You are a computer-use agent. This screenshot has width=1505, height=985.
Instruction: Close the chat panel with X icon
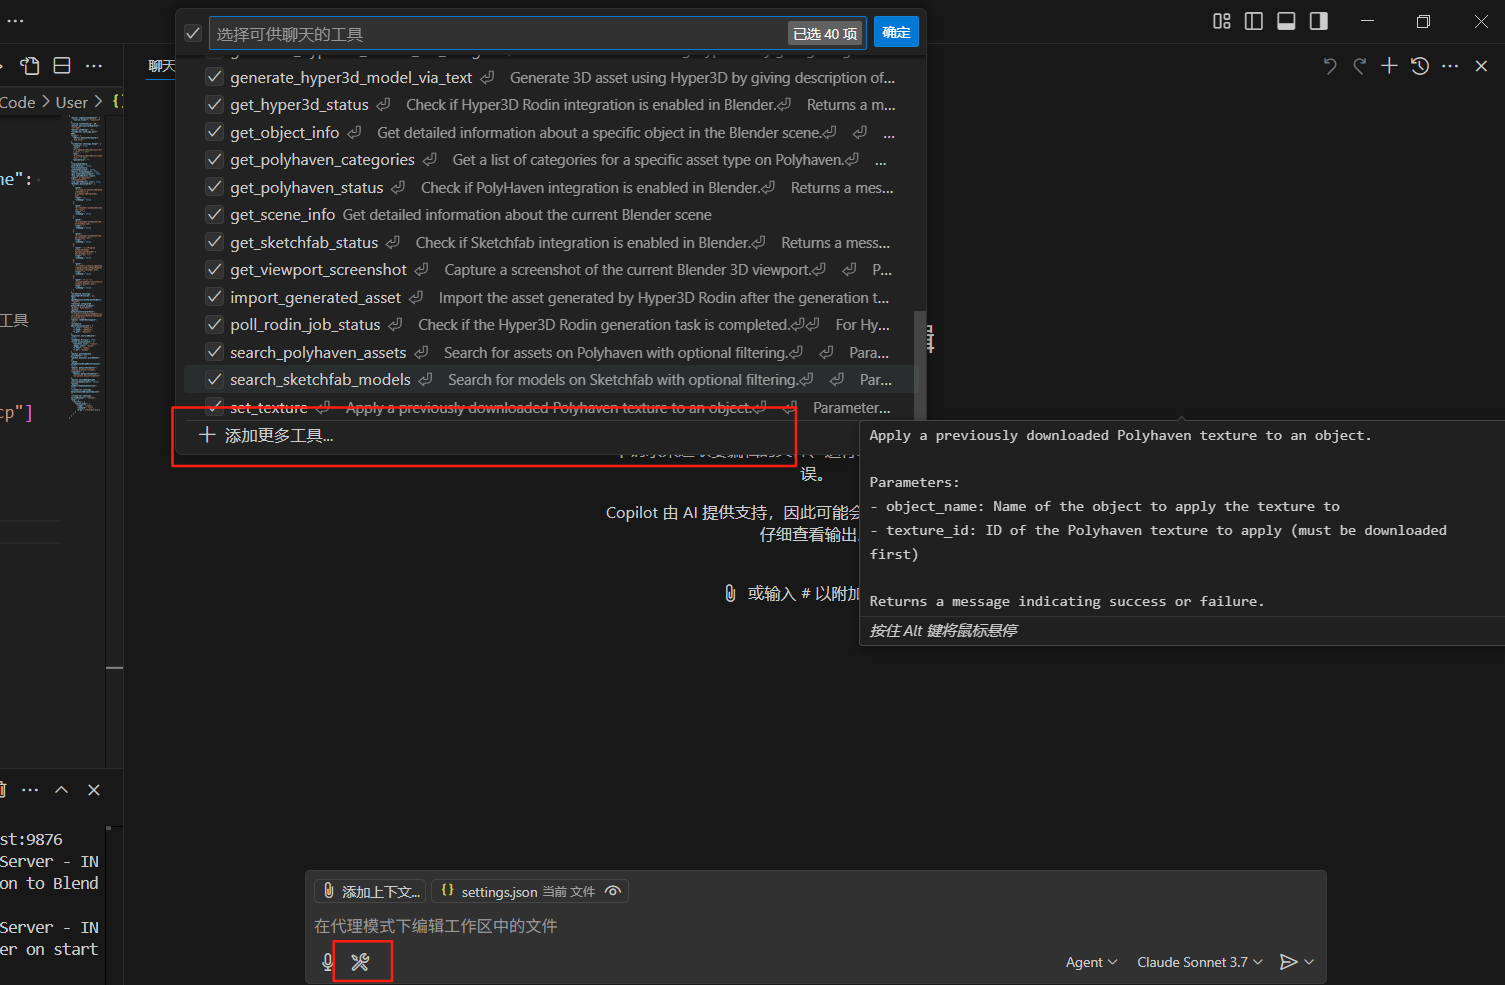pyautogui.click(x=1481, y=66)
